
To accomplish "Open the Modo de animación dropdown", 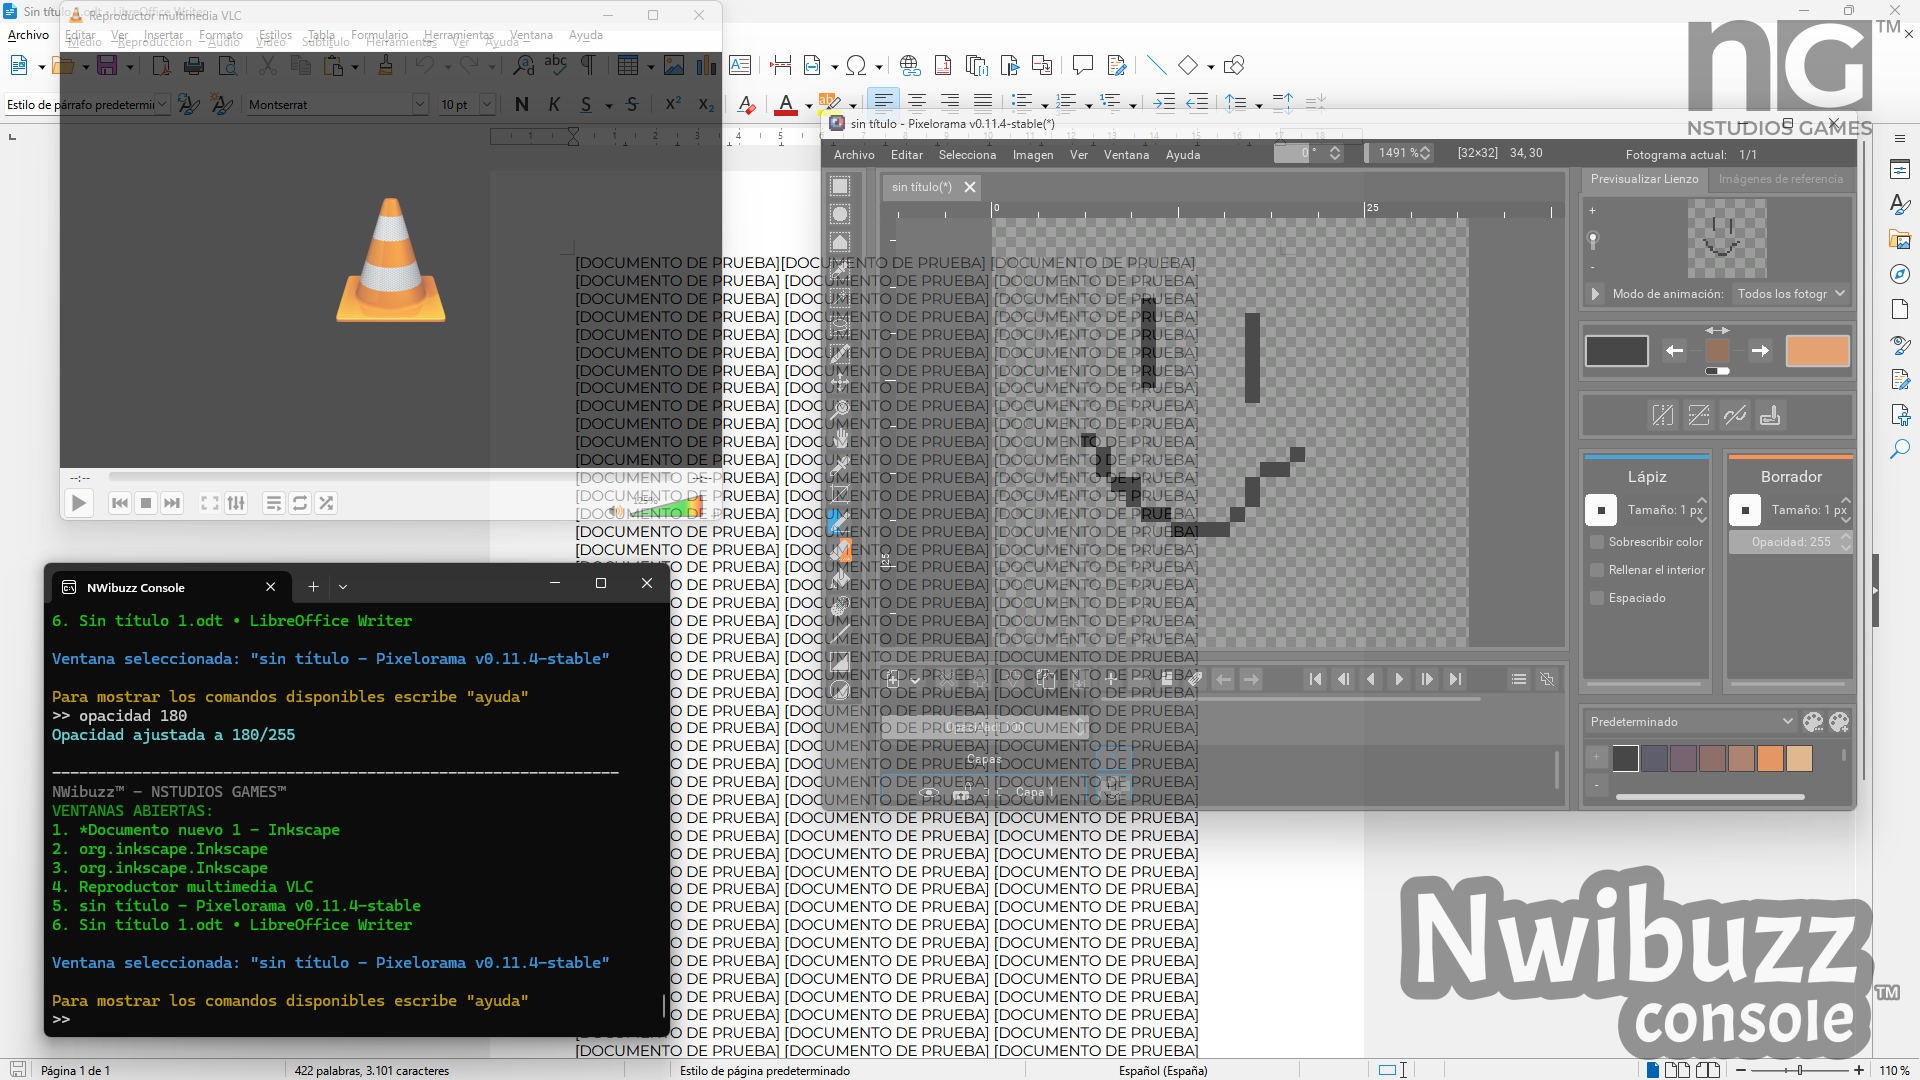I will [1790, 294].
